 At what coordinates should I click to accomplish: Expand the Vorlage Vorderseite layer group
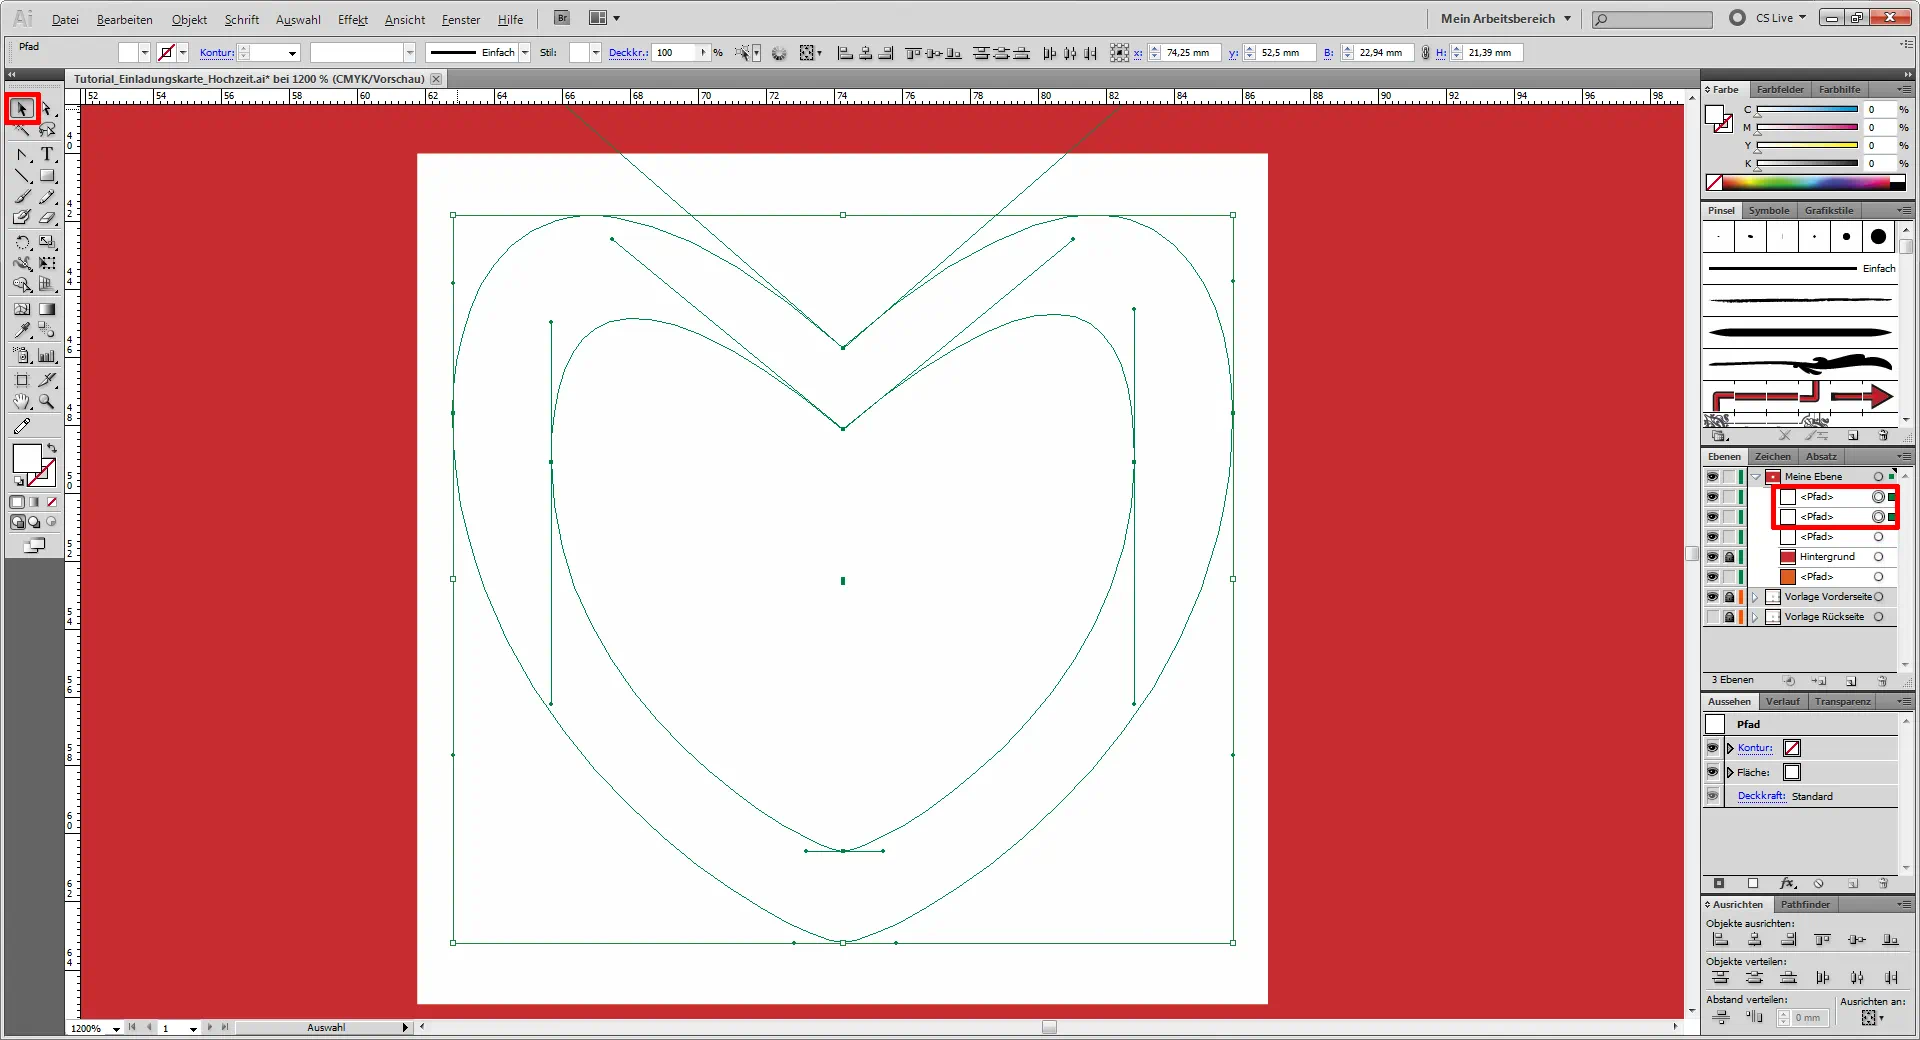(1755, 597)
